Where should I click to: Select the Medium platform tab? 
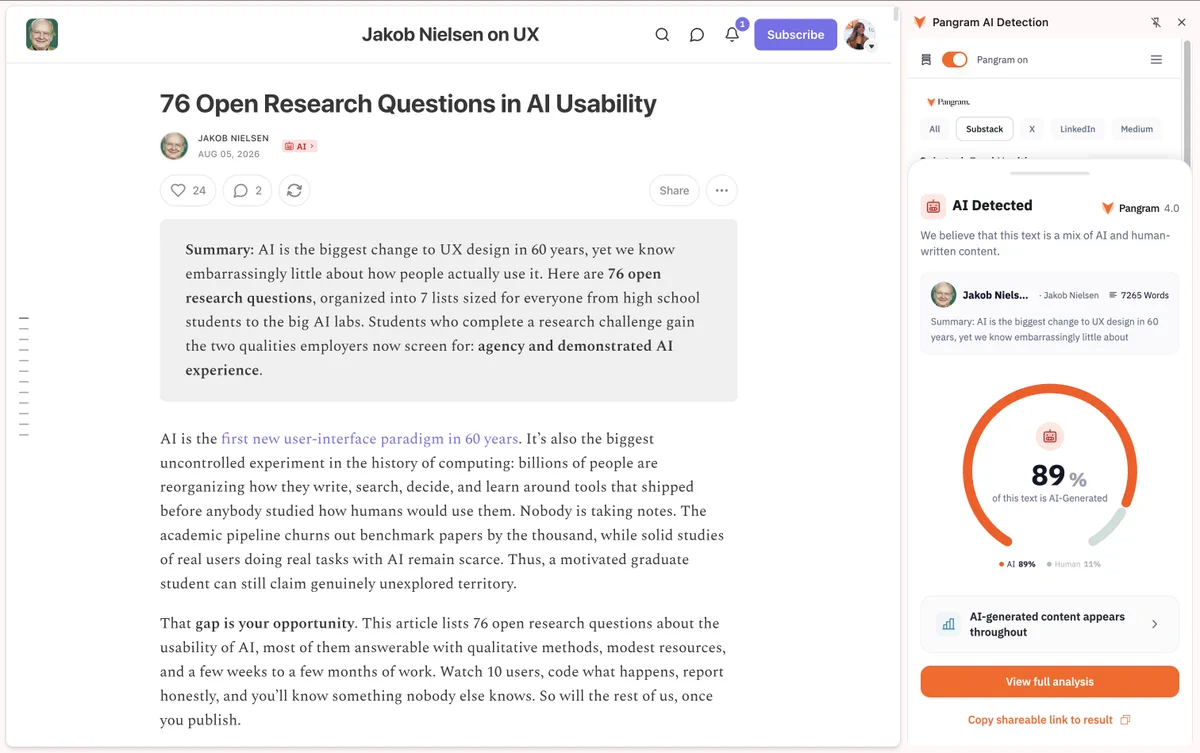[x=1136, y=129]
